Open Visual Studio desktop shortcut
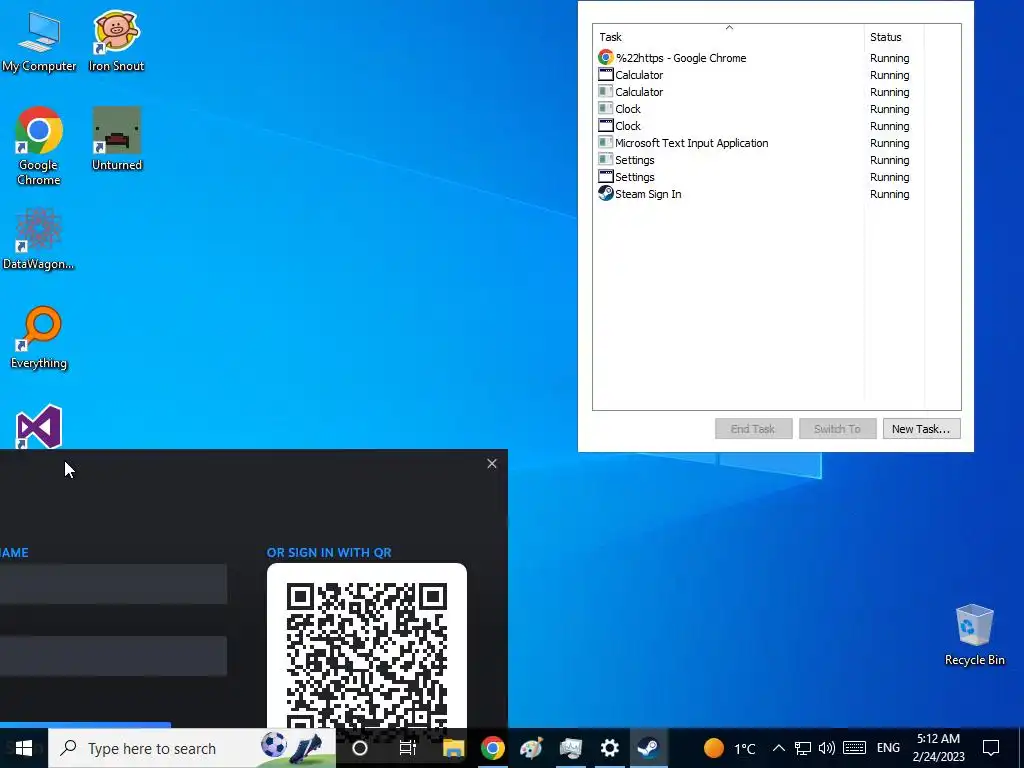The image size is (1024, 768). pos(39,426)
